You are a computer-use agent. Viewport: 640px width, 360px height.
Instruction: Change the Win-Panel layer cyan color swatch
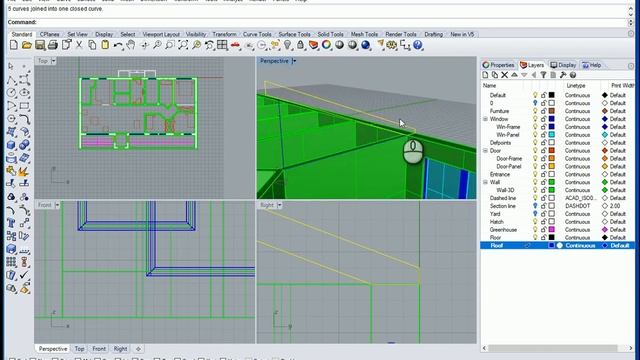click(x=551, y=135)
